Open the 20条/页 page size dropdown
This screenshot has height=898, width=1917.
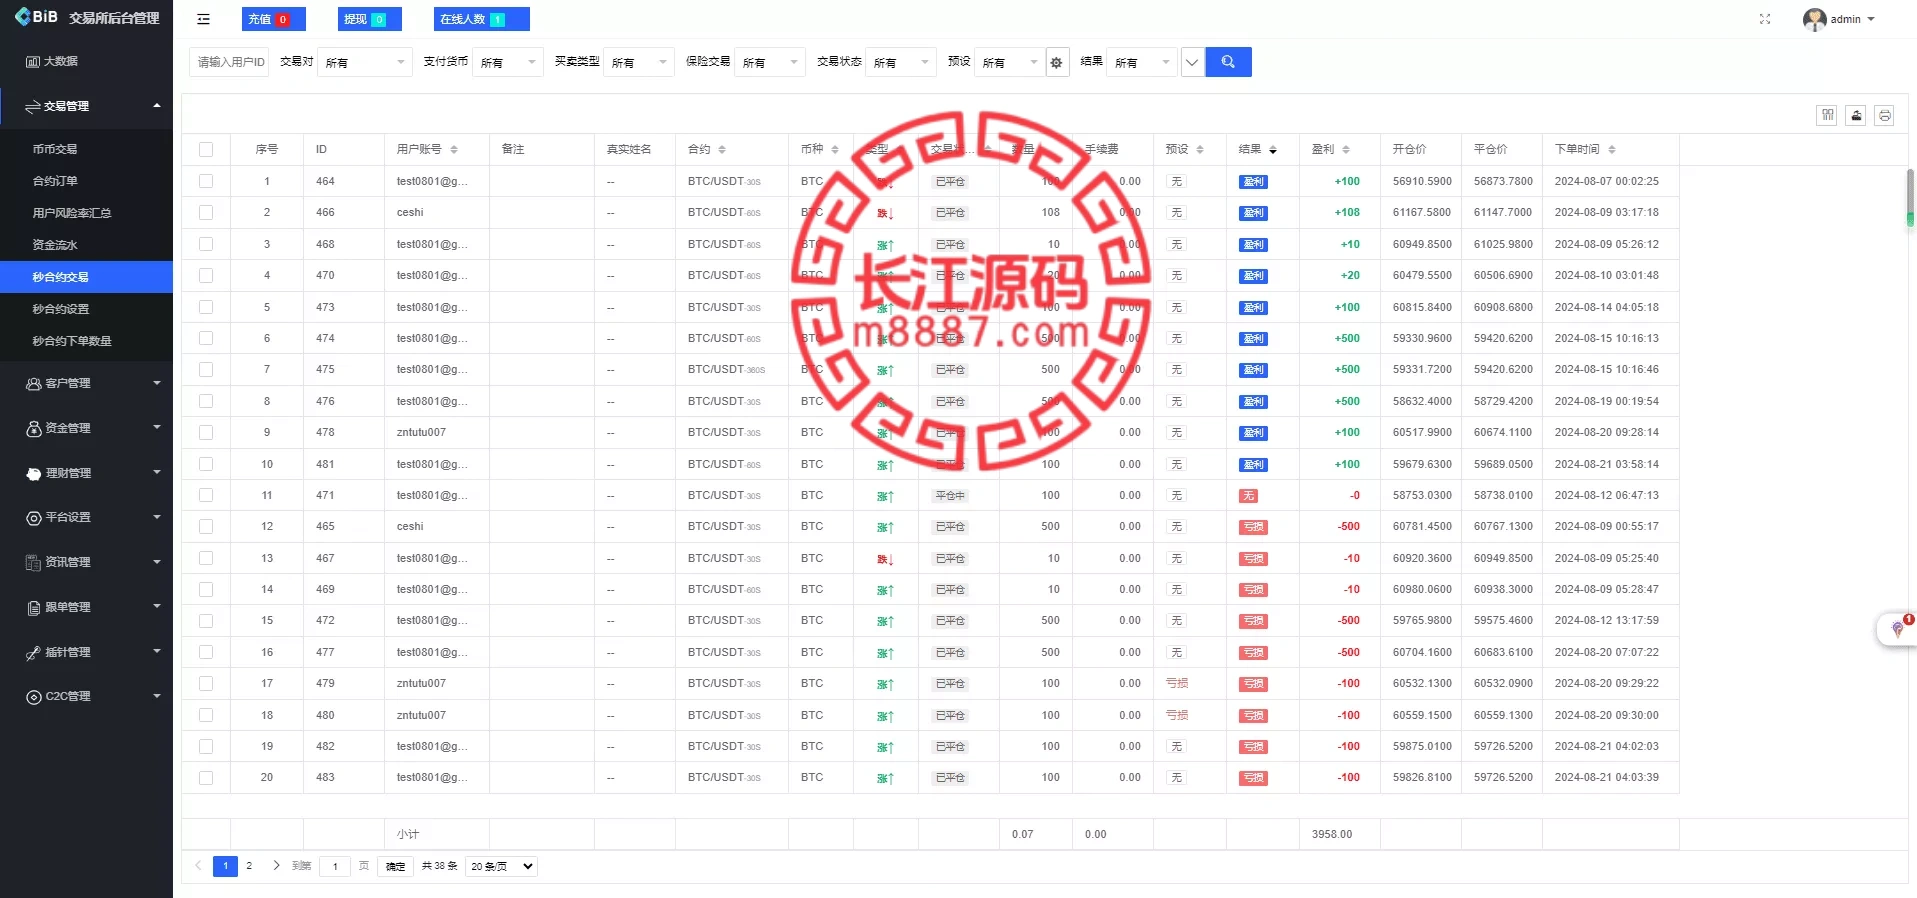tap(502, 866)
